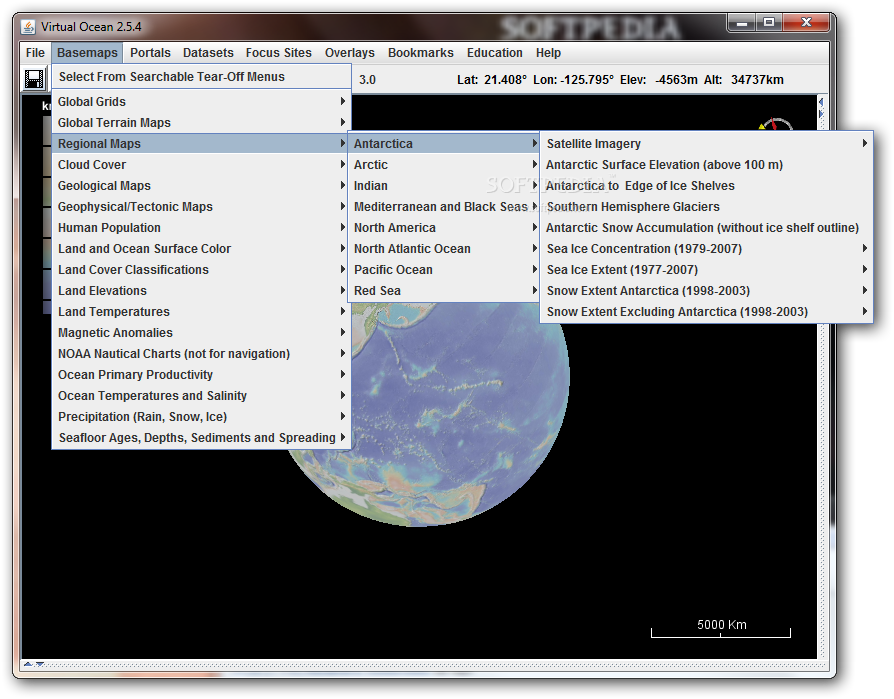The width and height of the screenshot is (894, 699).
Task: Select Antarctica to Edge of Ice Shelves
Action: [x=706, y=186]
